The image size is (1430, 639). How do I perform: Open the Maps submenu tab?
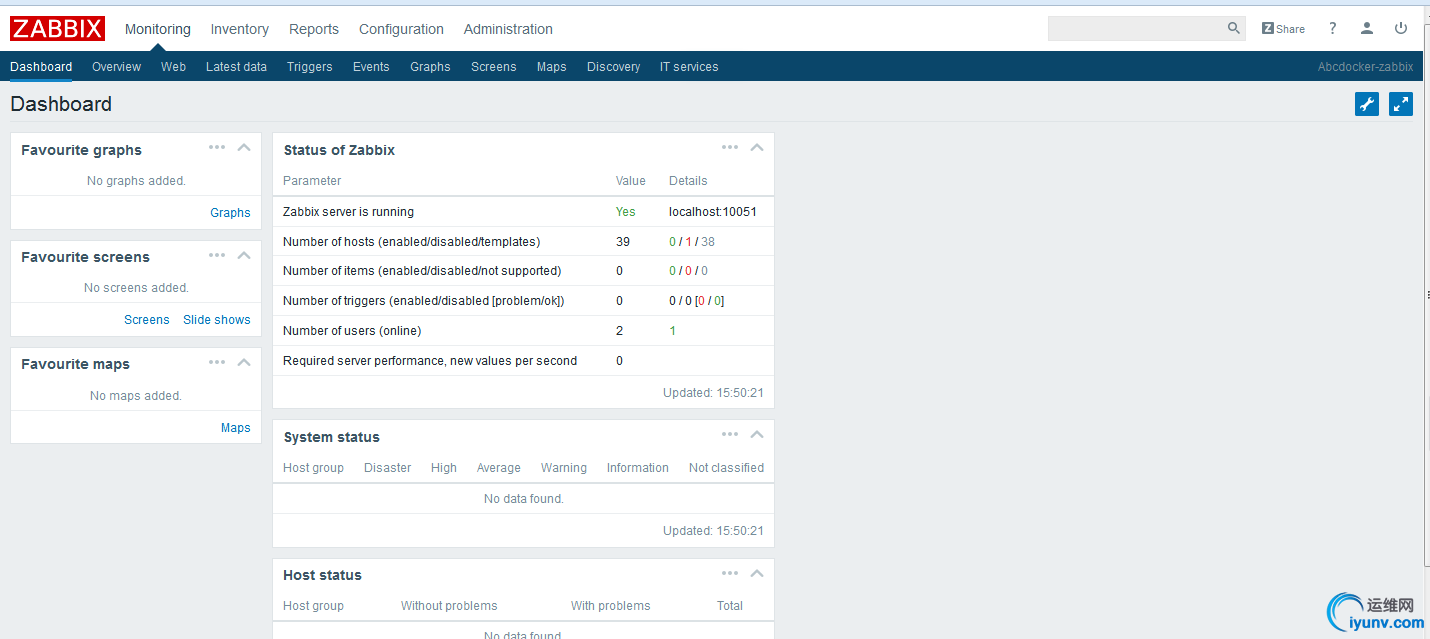click(551, 67)
